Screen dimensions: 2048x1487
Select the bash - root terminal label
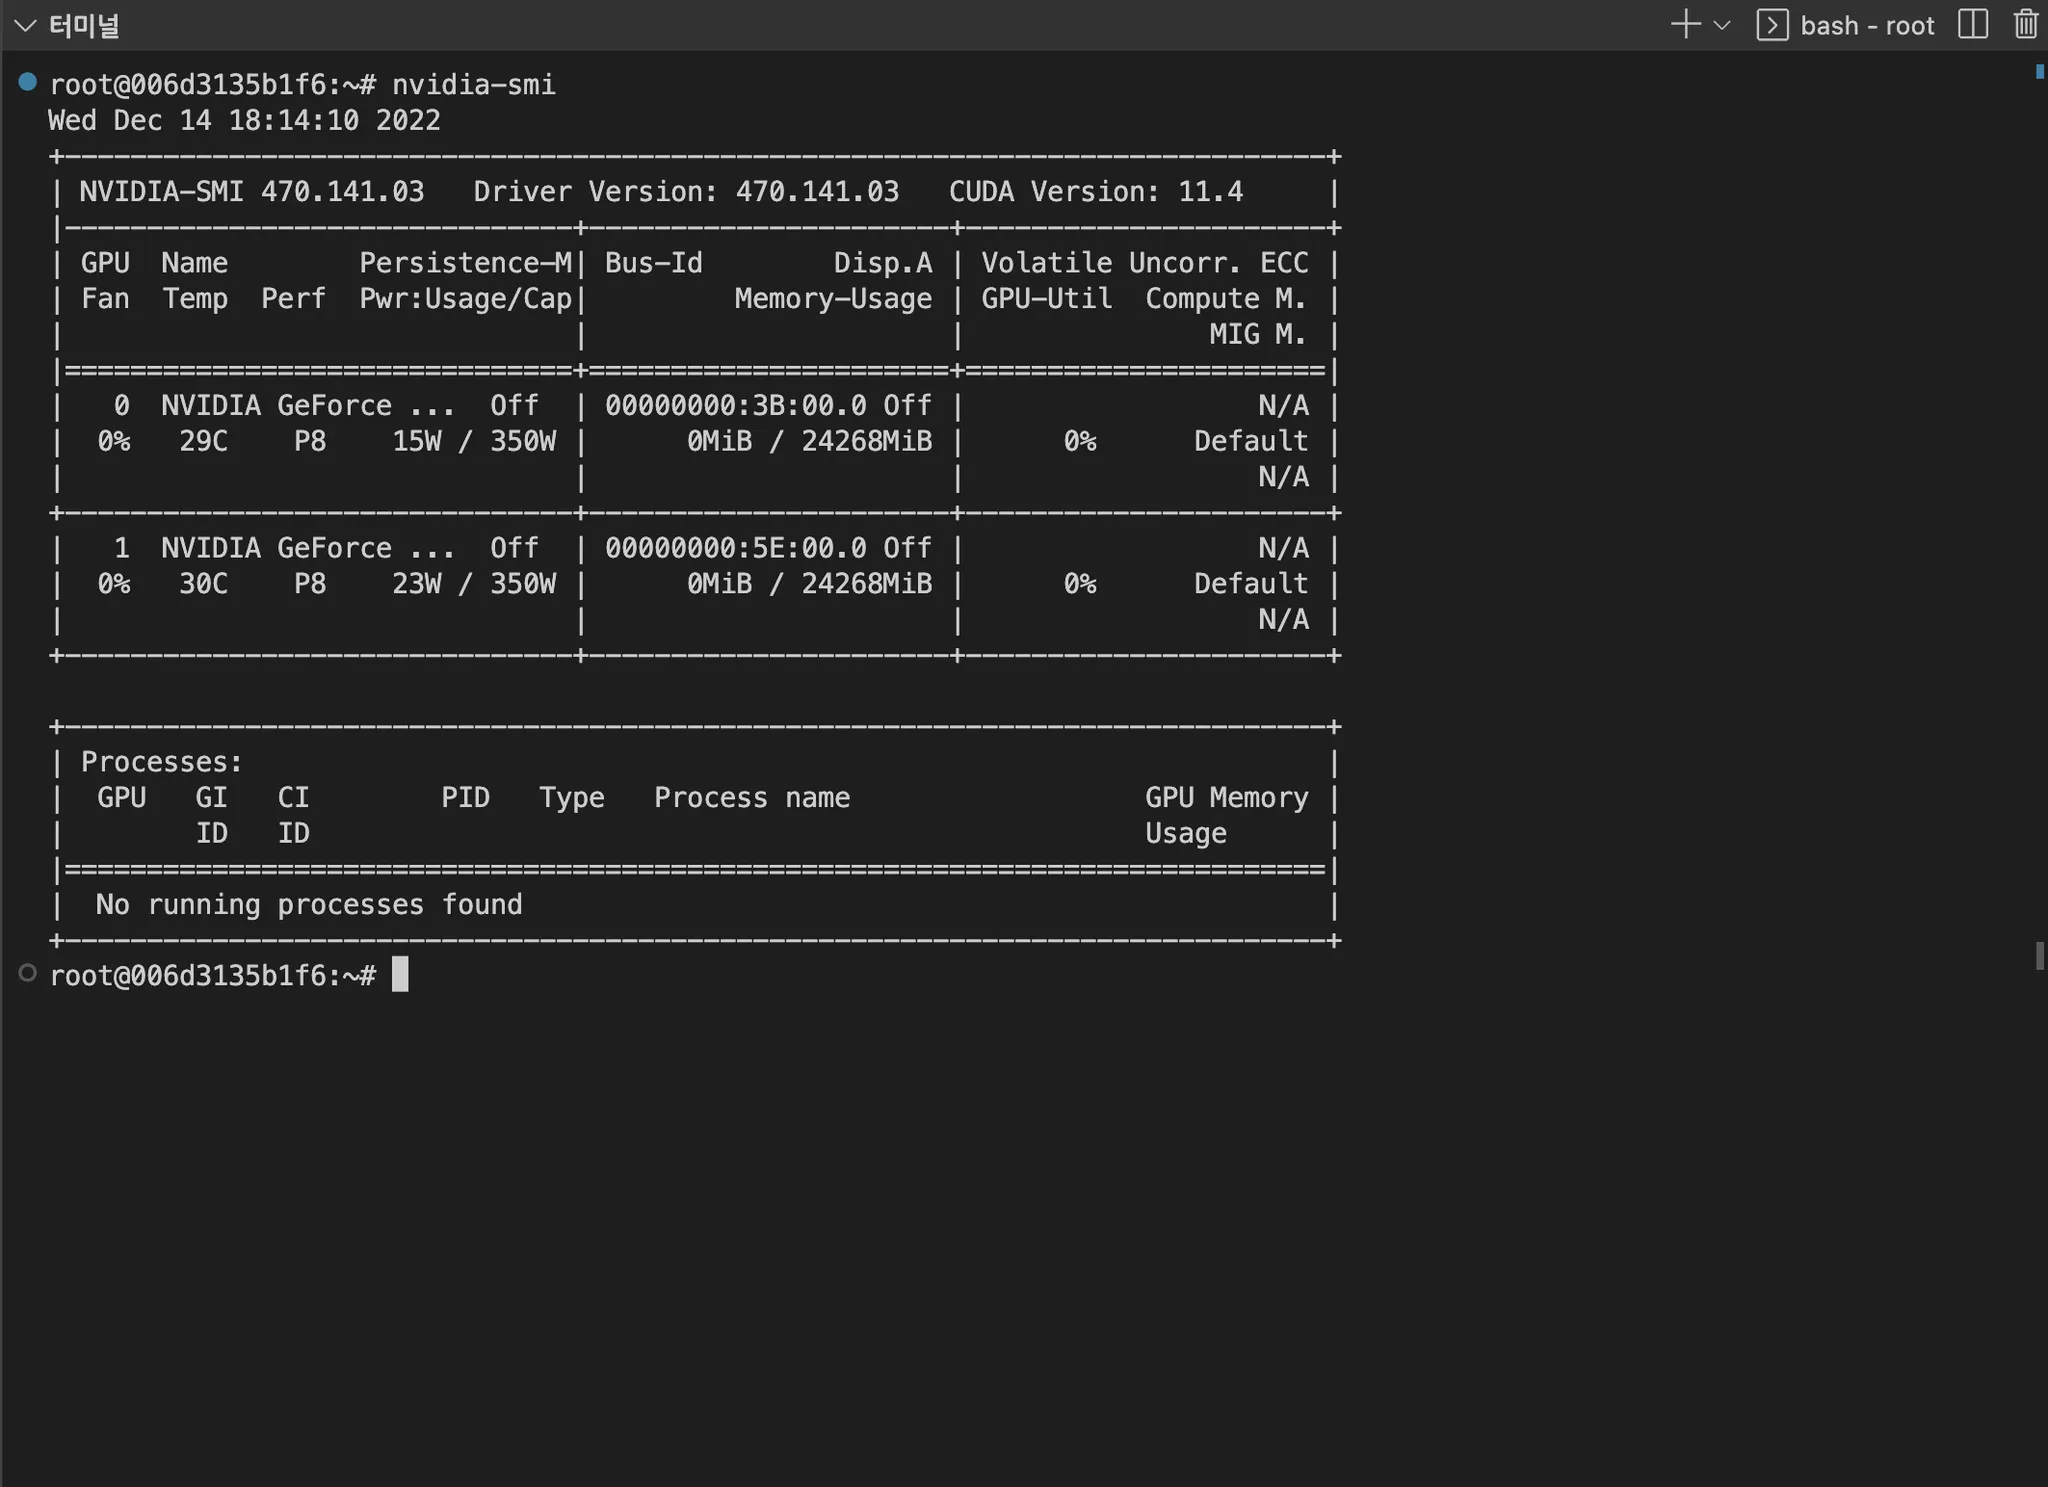point(1867,25)
